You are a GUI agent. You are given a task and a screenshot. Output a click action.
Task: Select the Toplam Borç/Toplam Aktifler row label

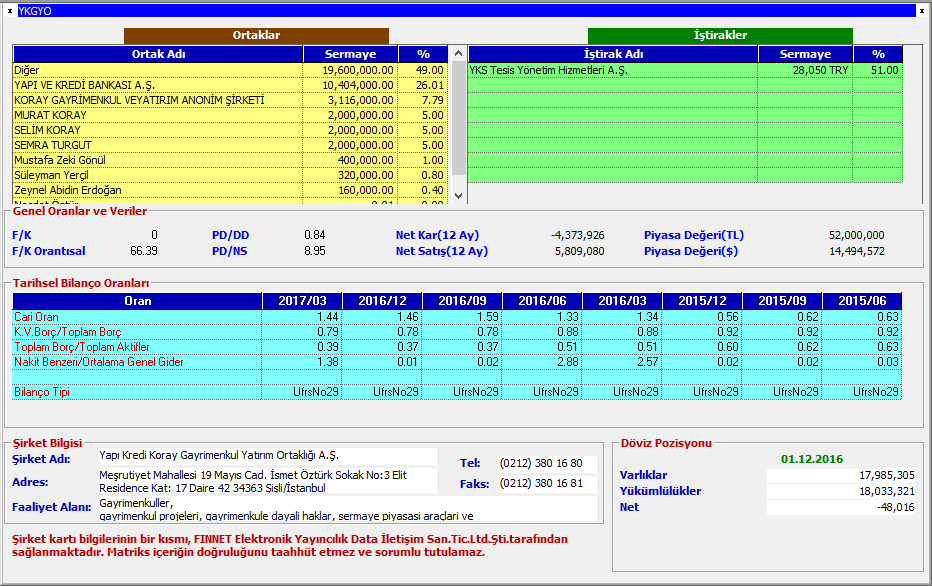[x=82, y=346]
